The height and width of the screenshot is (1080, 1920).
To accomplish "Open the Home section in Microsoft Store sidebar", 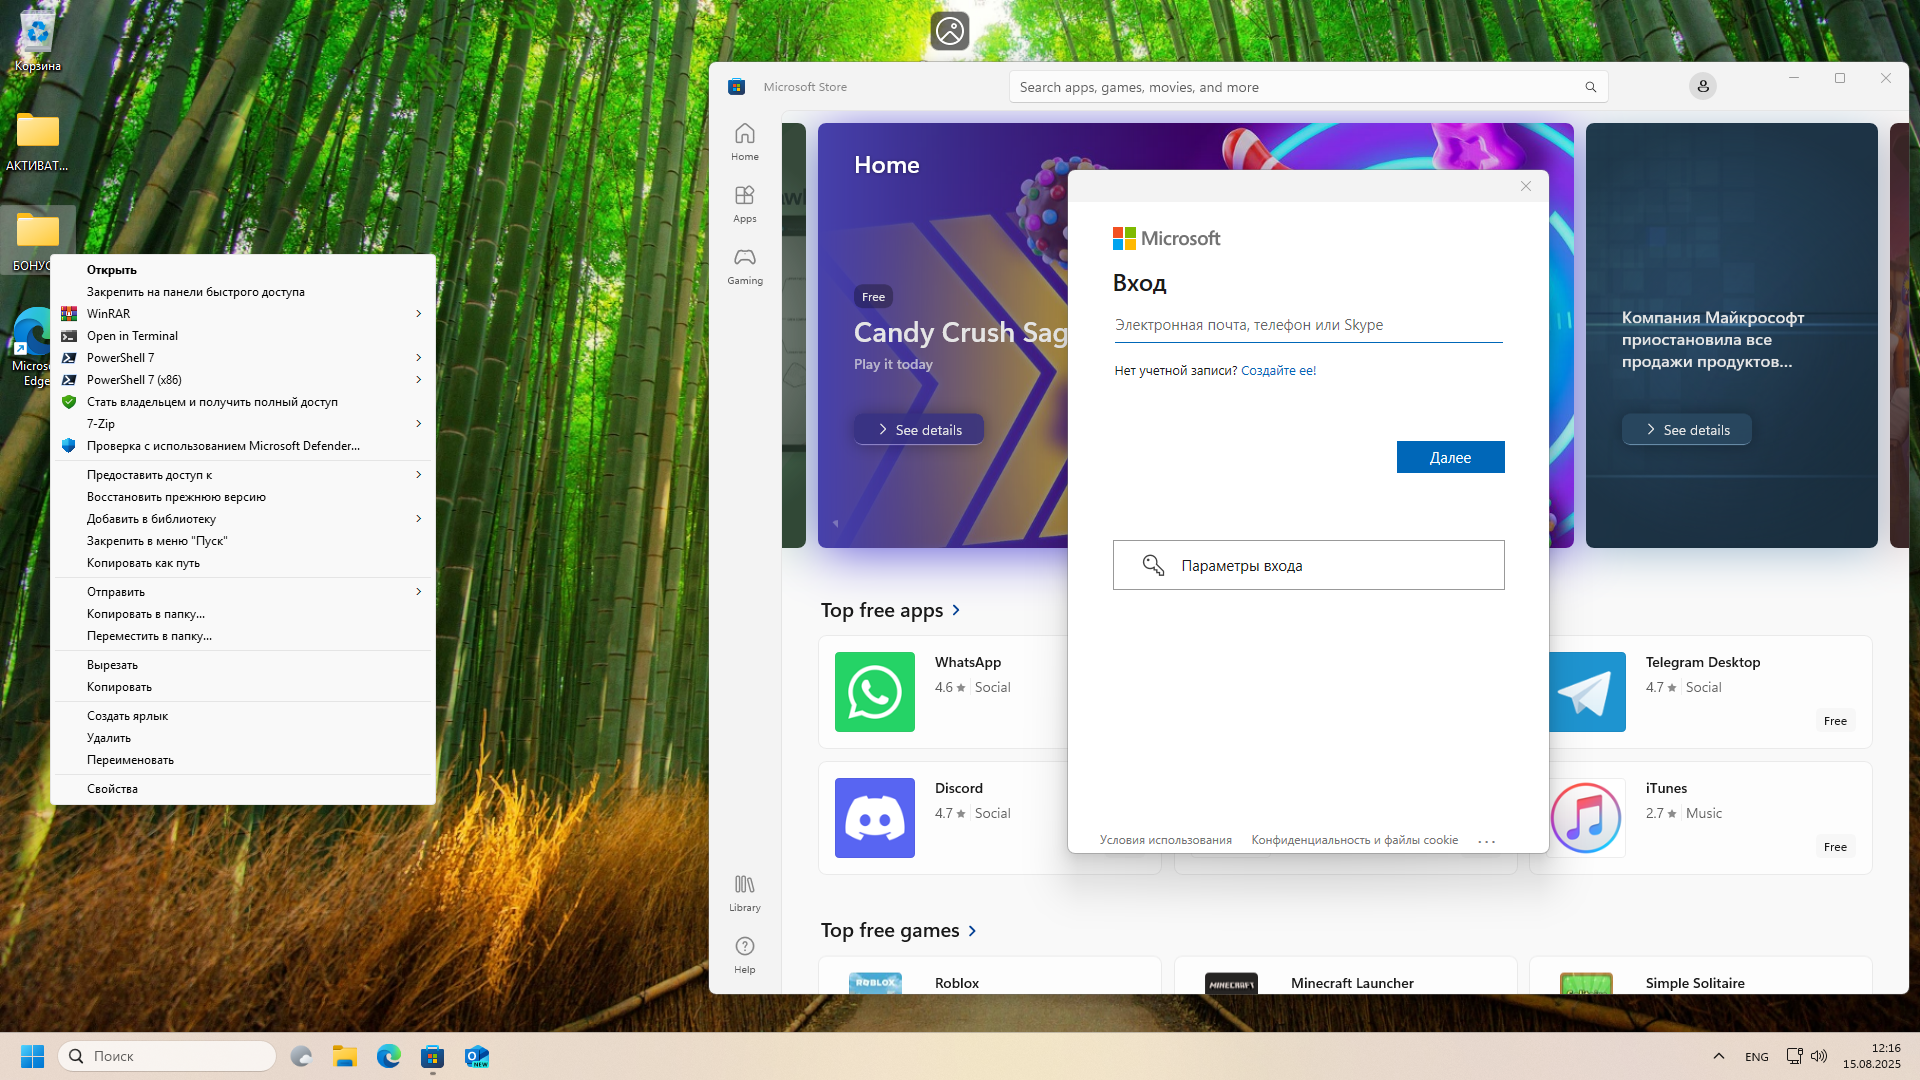I will [x=744, y=142].
